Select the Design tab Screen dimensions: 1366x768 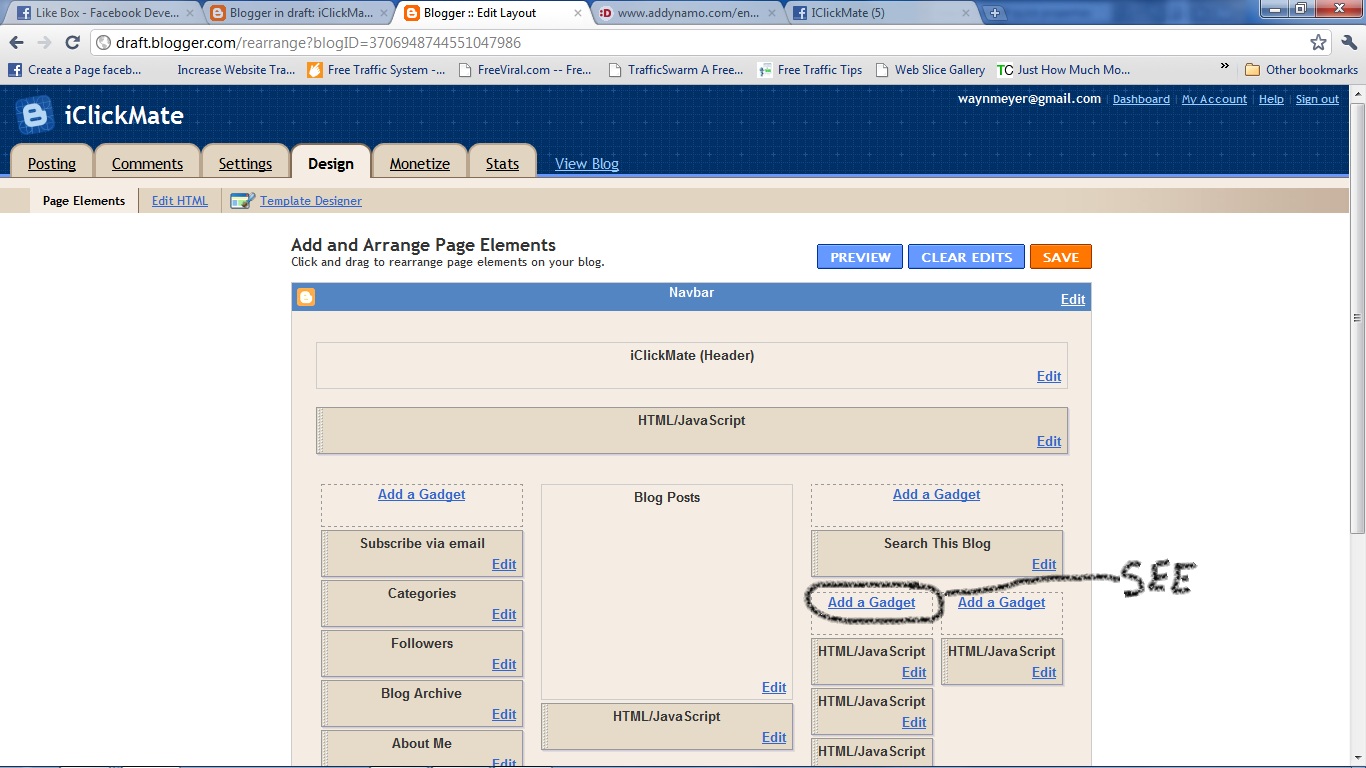(x=331, y=163)
